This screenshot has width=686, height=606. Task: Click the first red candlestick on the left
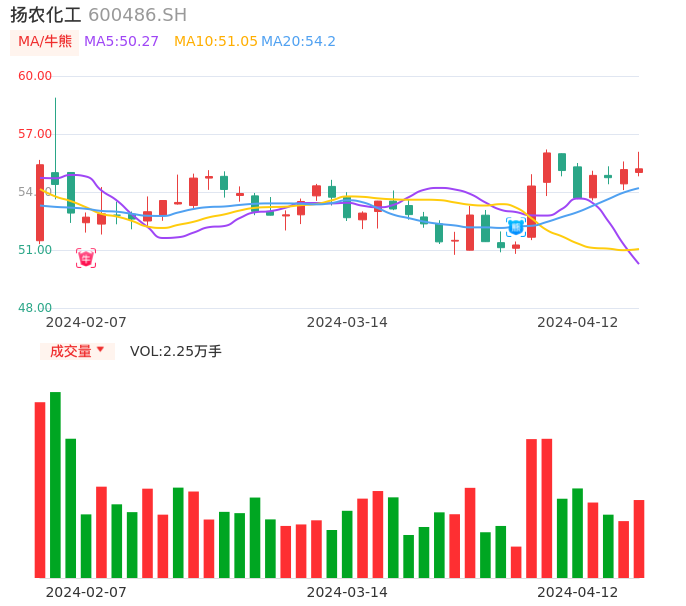coord(40,203)
